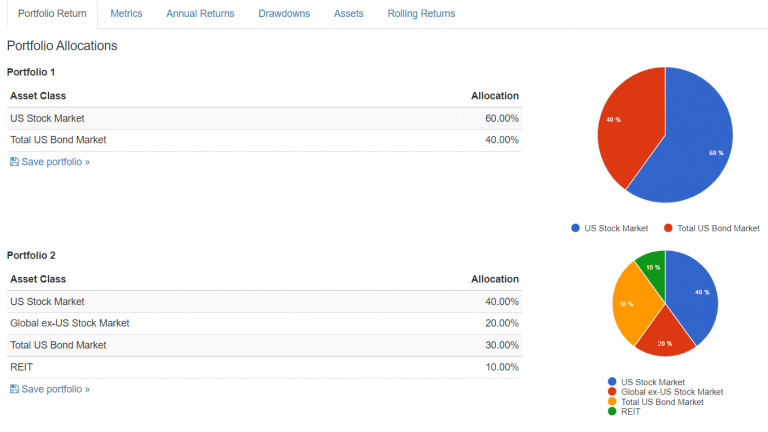The width and height of the screenshot is (768, 432).
Task: Click blue US Stock Market legend dot, Portfolio 2
Action: click(x=612, y=382)
